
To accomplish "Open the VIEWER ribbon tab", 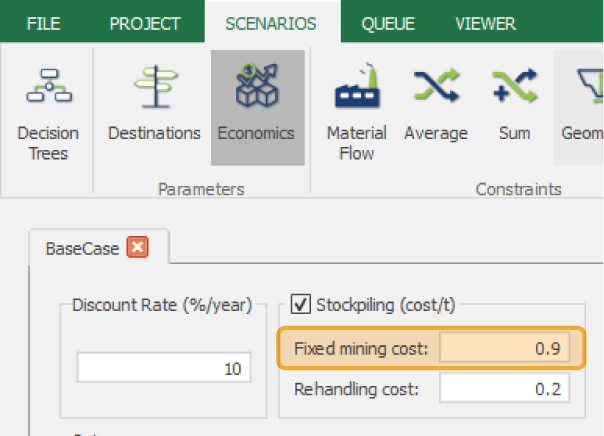I will (485, 24).
